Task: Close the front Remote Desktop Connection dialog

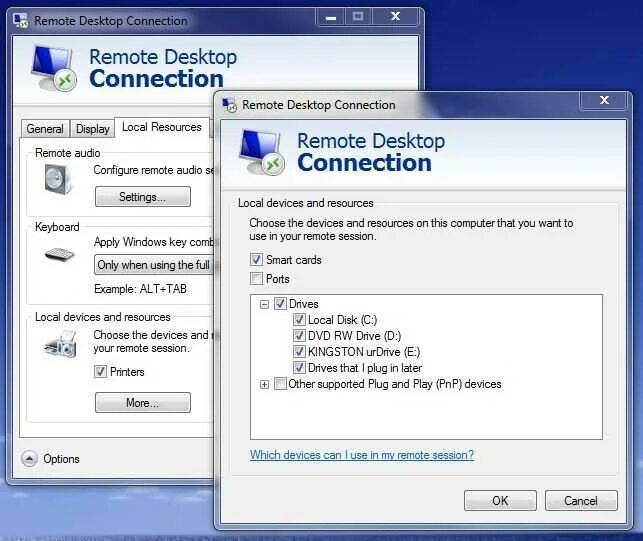Action: pos(604,100)
